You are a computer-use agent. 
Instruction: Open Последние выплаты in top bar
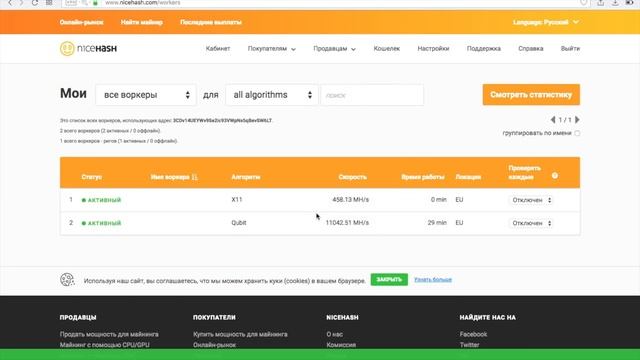(x=211, y=22)
